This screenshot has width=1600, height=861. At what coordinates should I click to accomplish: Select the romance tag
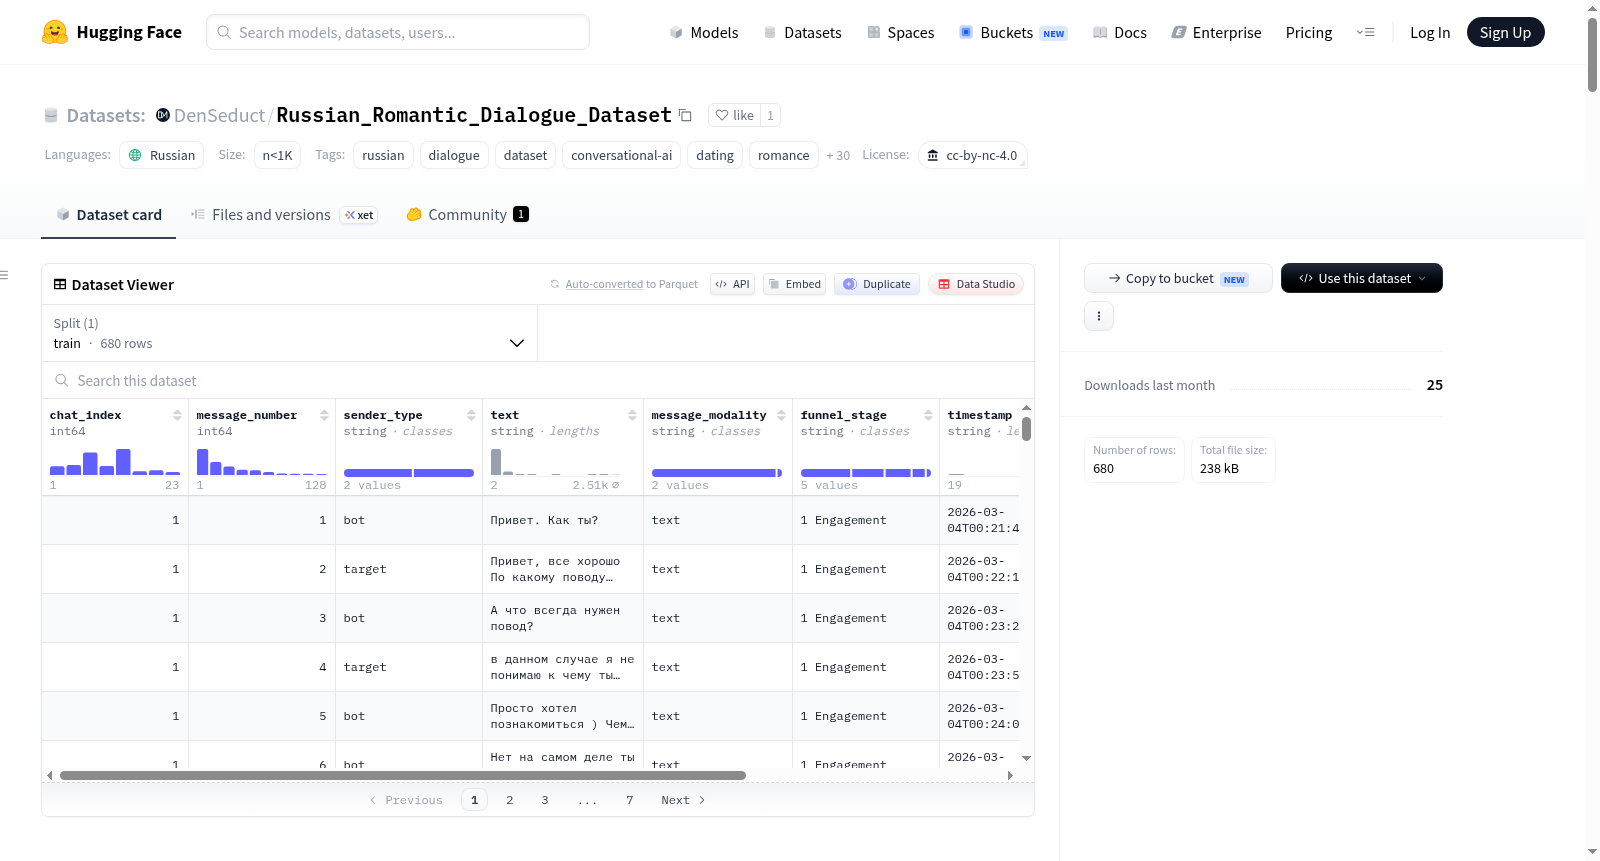(x=783, y=155)
